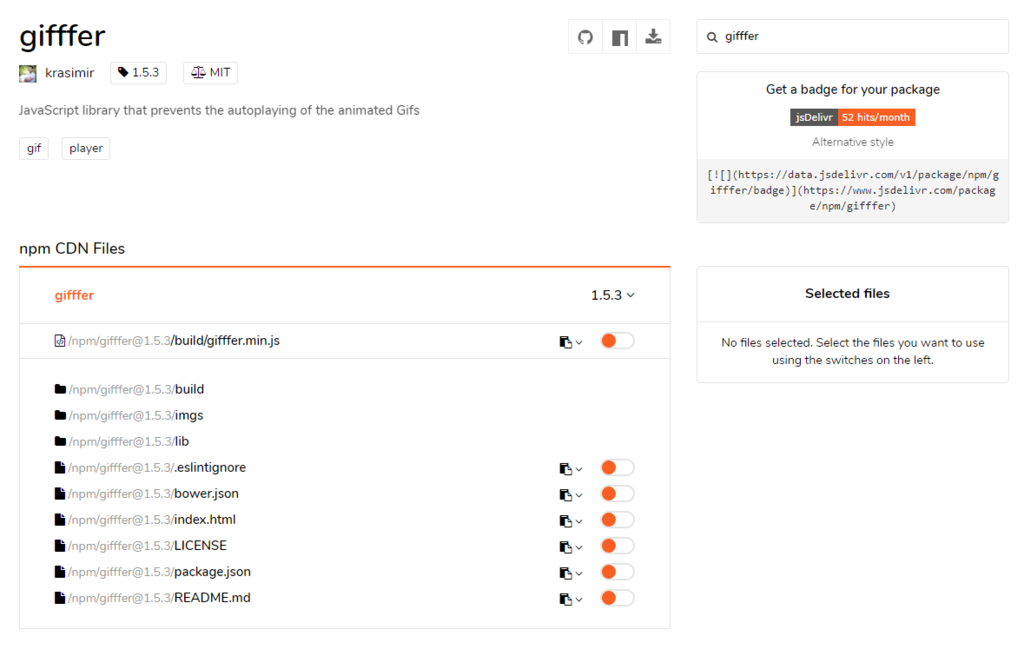The image size is (1024, 656).
Task: Toggle the .eslintignore selection switch
Action: [617, 467]
